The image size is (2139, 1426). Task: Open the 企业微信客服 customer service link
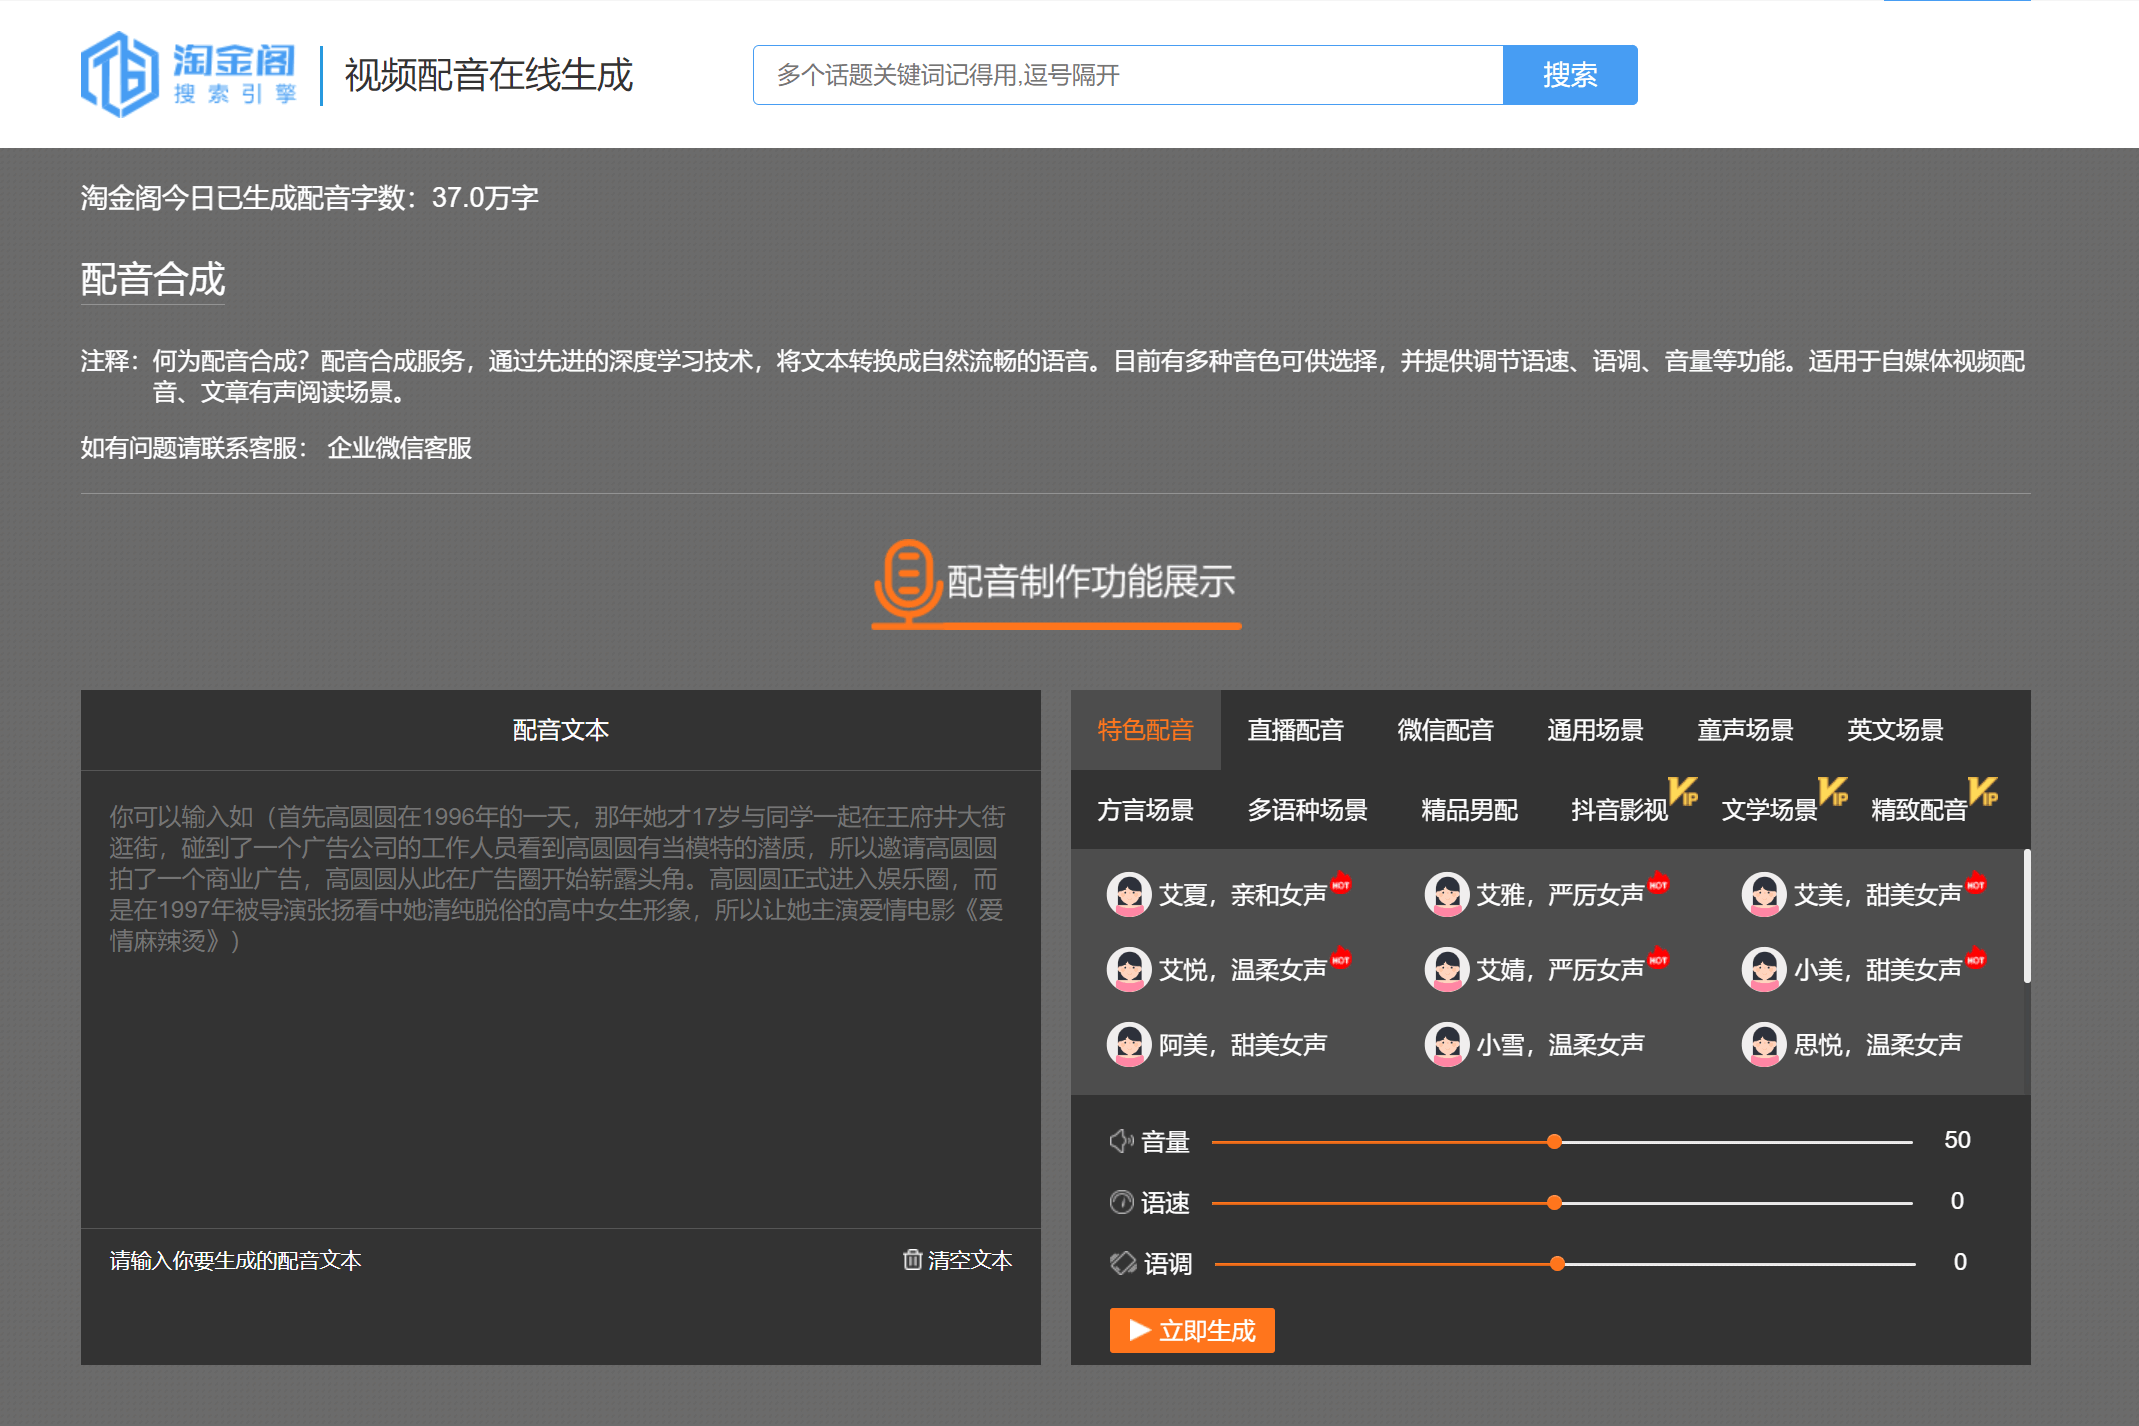[399, 448]
